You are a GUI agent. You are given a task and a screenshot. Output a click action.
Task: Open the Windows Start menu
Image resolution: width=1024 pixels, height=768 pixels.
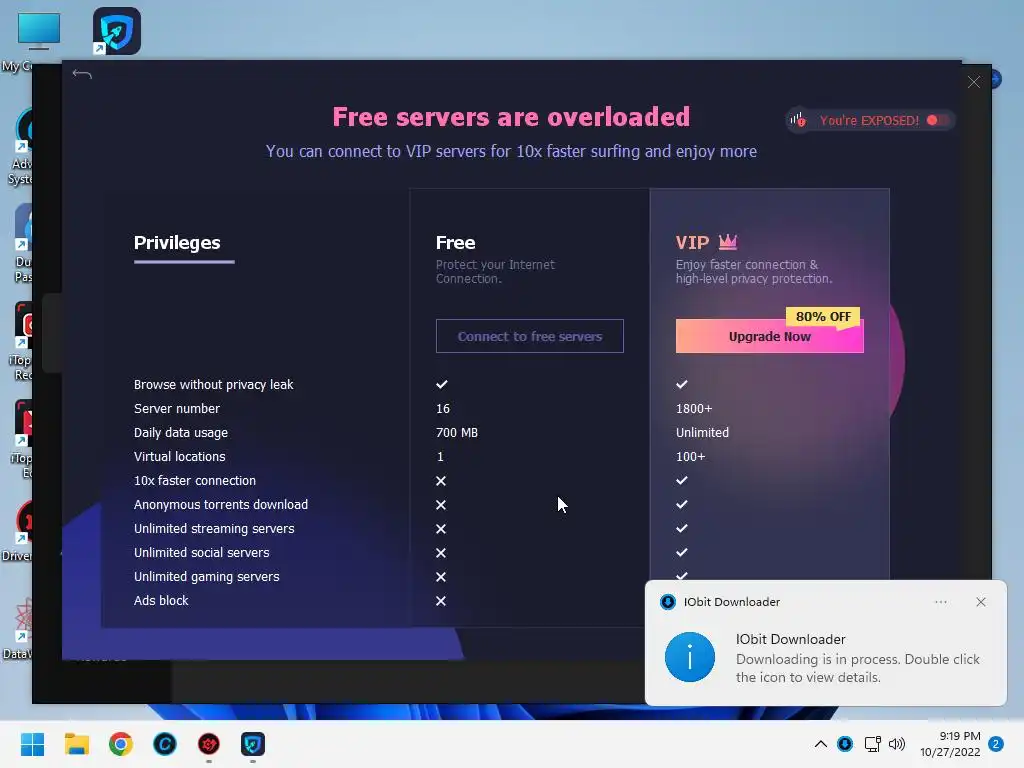(x=32, y=744)
